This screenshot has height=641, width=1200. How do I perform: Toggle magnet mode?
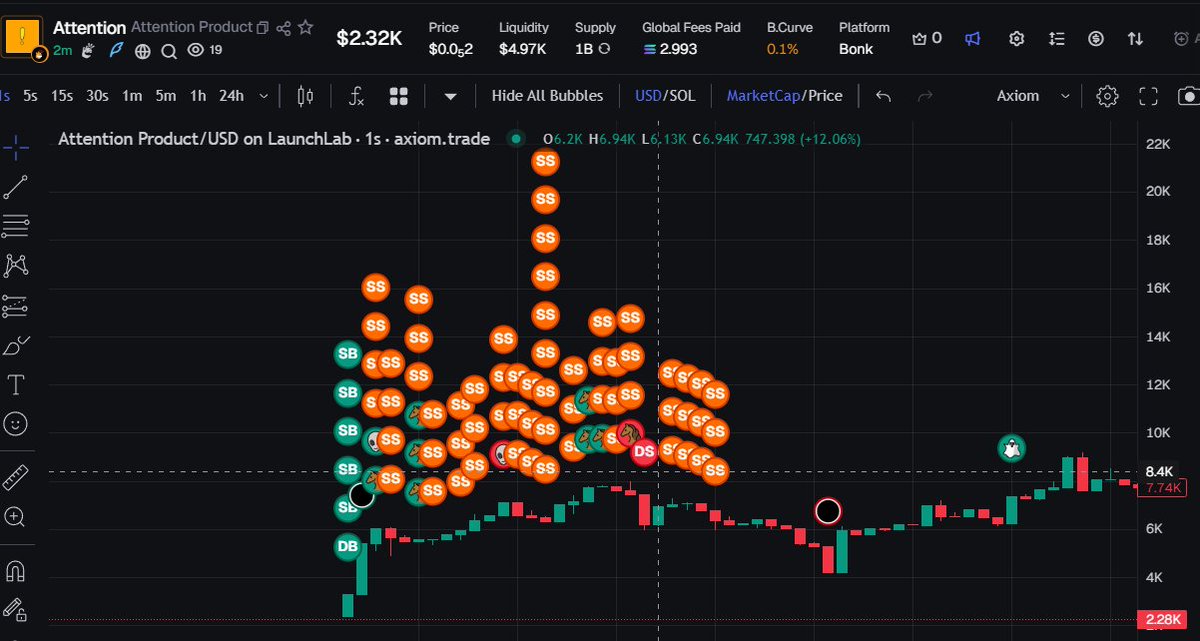pos(15,571)
